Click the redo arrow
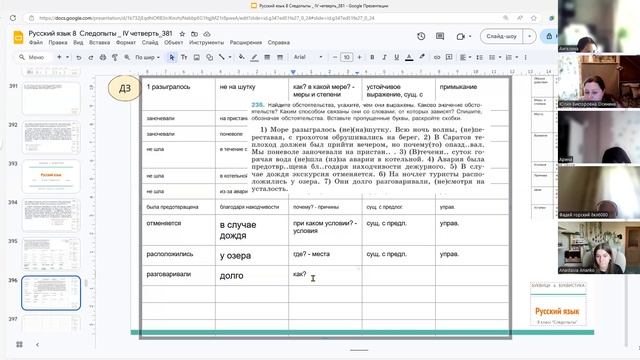Image resolution: width=640 pixels, height=360 pixels. point(91,58)
